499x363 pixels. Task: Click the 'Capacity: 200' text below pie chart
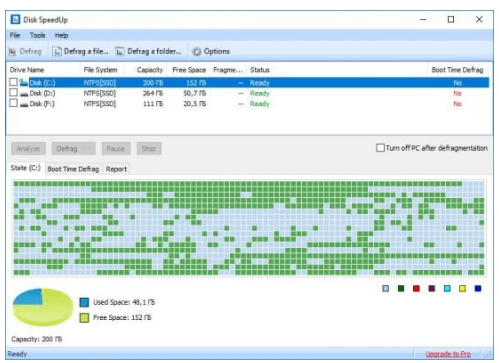click(x=37, y=339)
